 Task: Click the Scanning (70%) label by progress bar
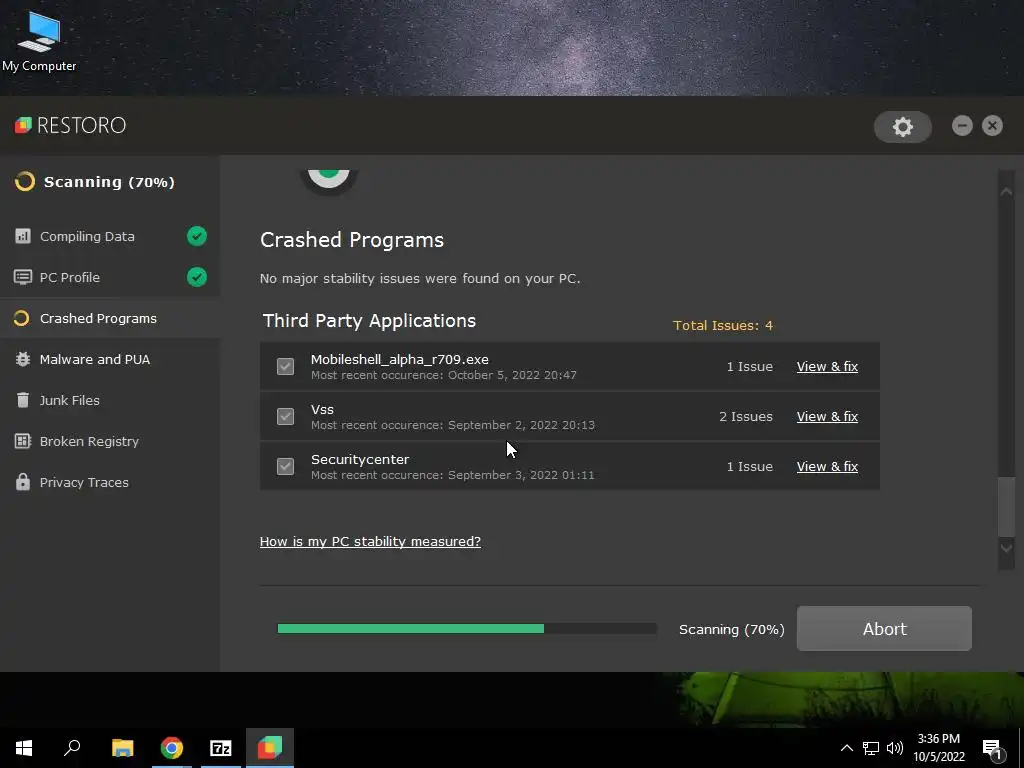click(x=731, y=630)
